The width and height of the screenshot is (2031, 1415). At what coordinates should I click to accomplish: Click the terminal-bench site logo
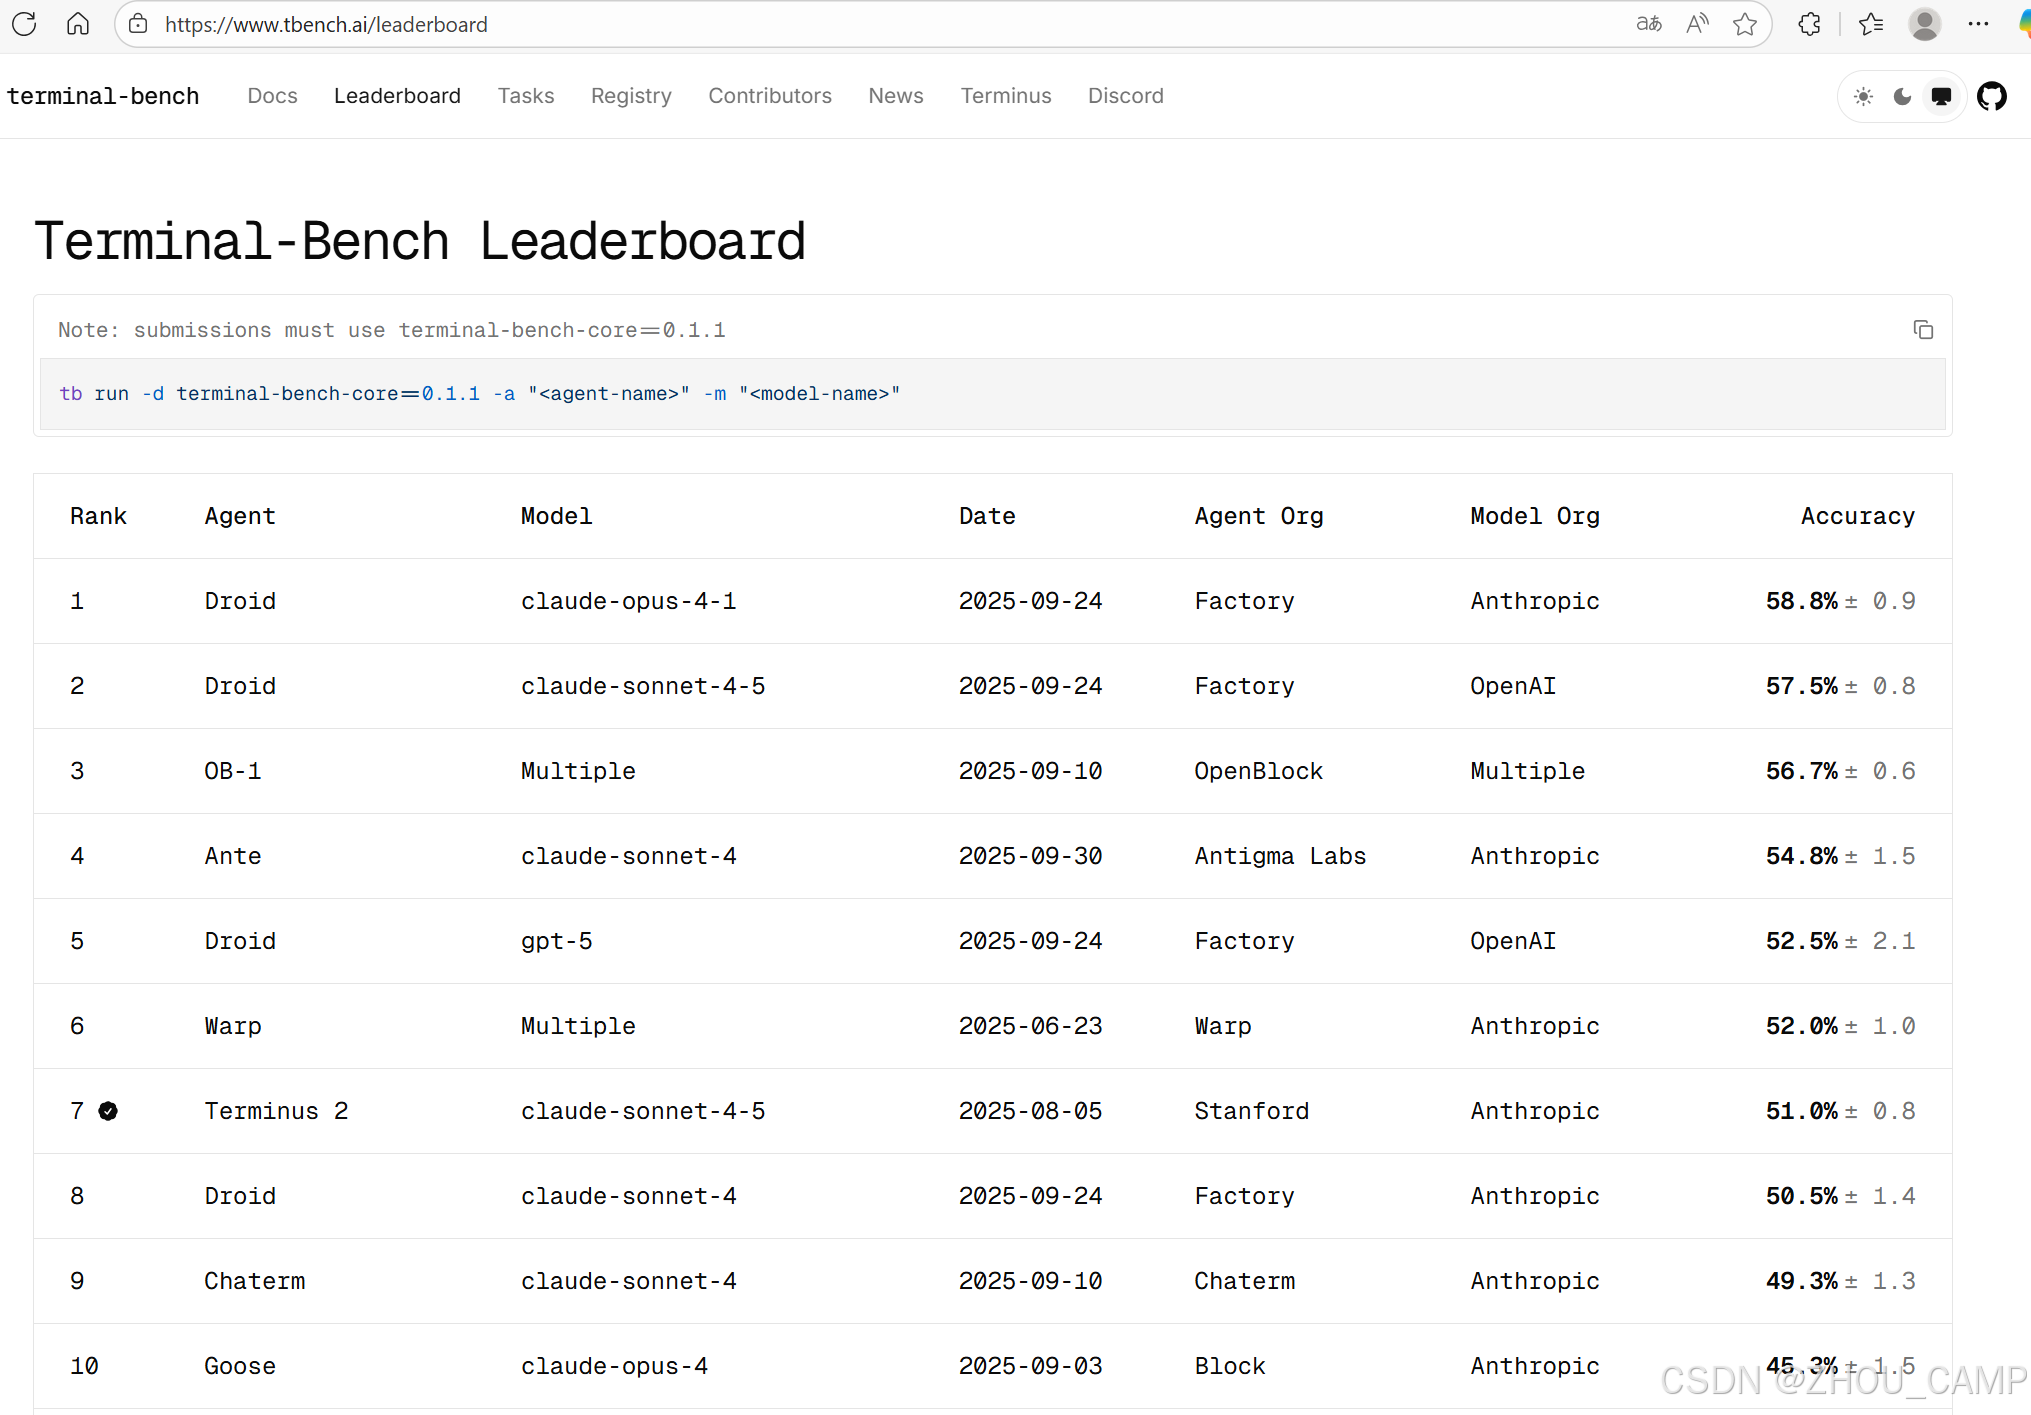pos(103,96)
